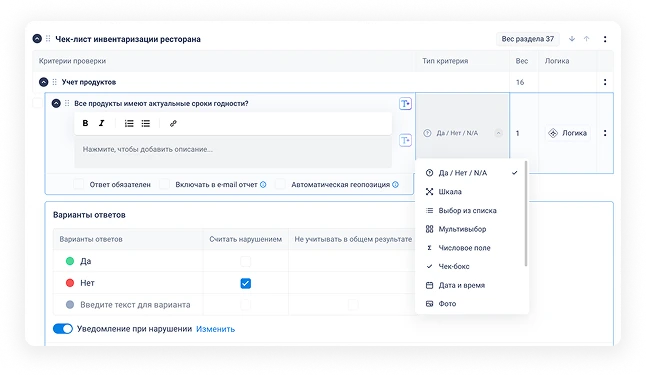Select the row checkbox left of the question
Viewport: 646px width, 375px height.
click(37, 103)
